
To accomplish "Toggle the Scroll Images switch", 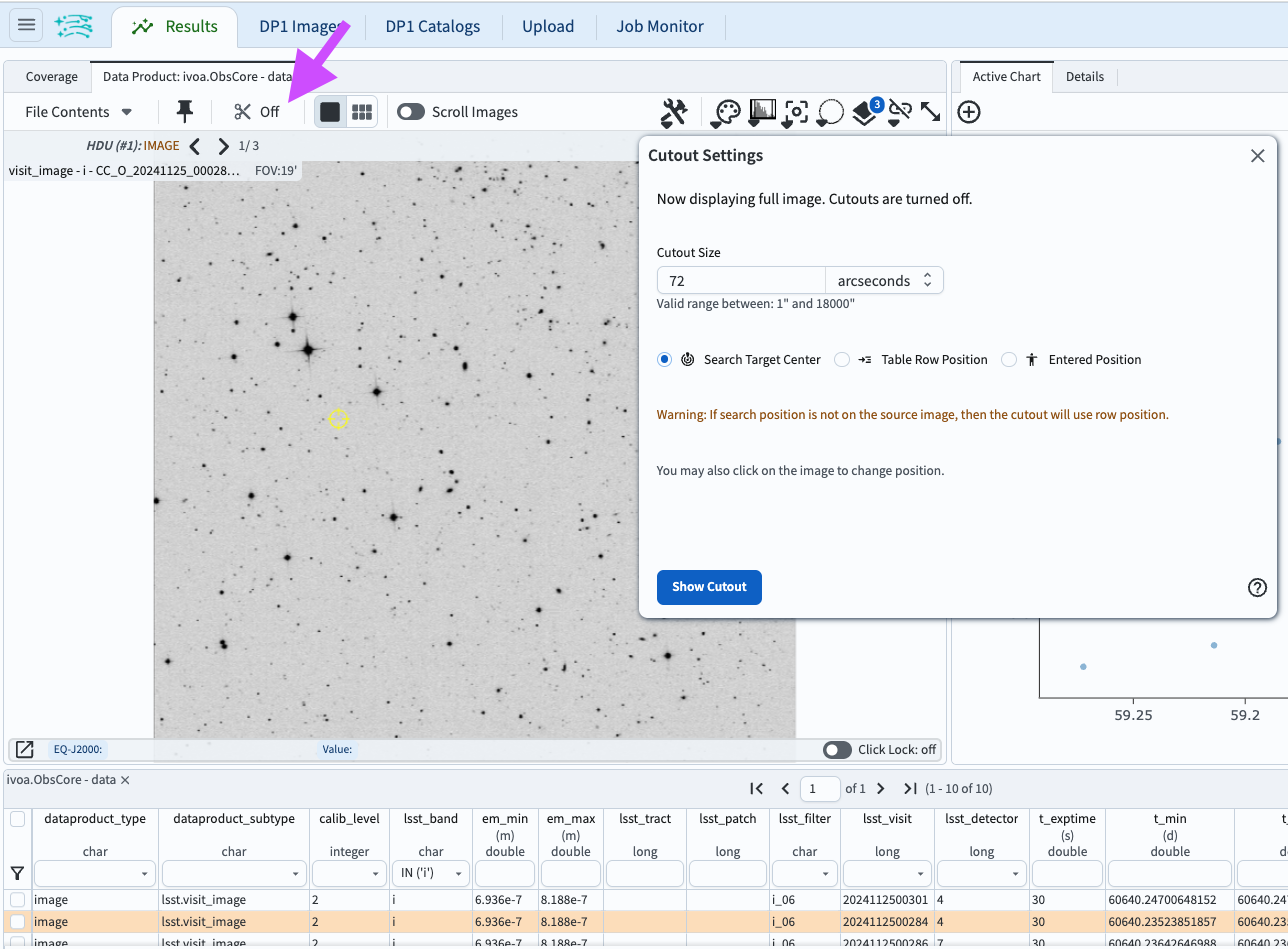I will (409, 112).
